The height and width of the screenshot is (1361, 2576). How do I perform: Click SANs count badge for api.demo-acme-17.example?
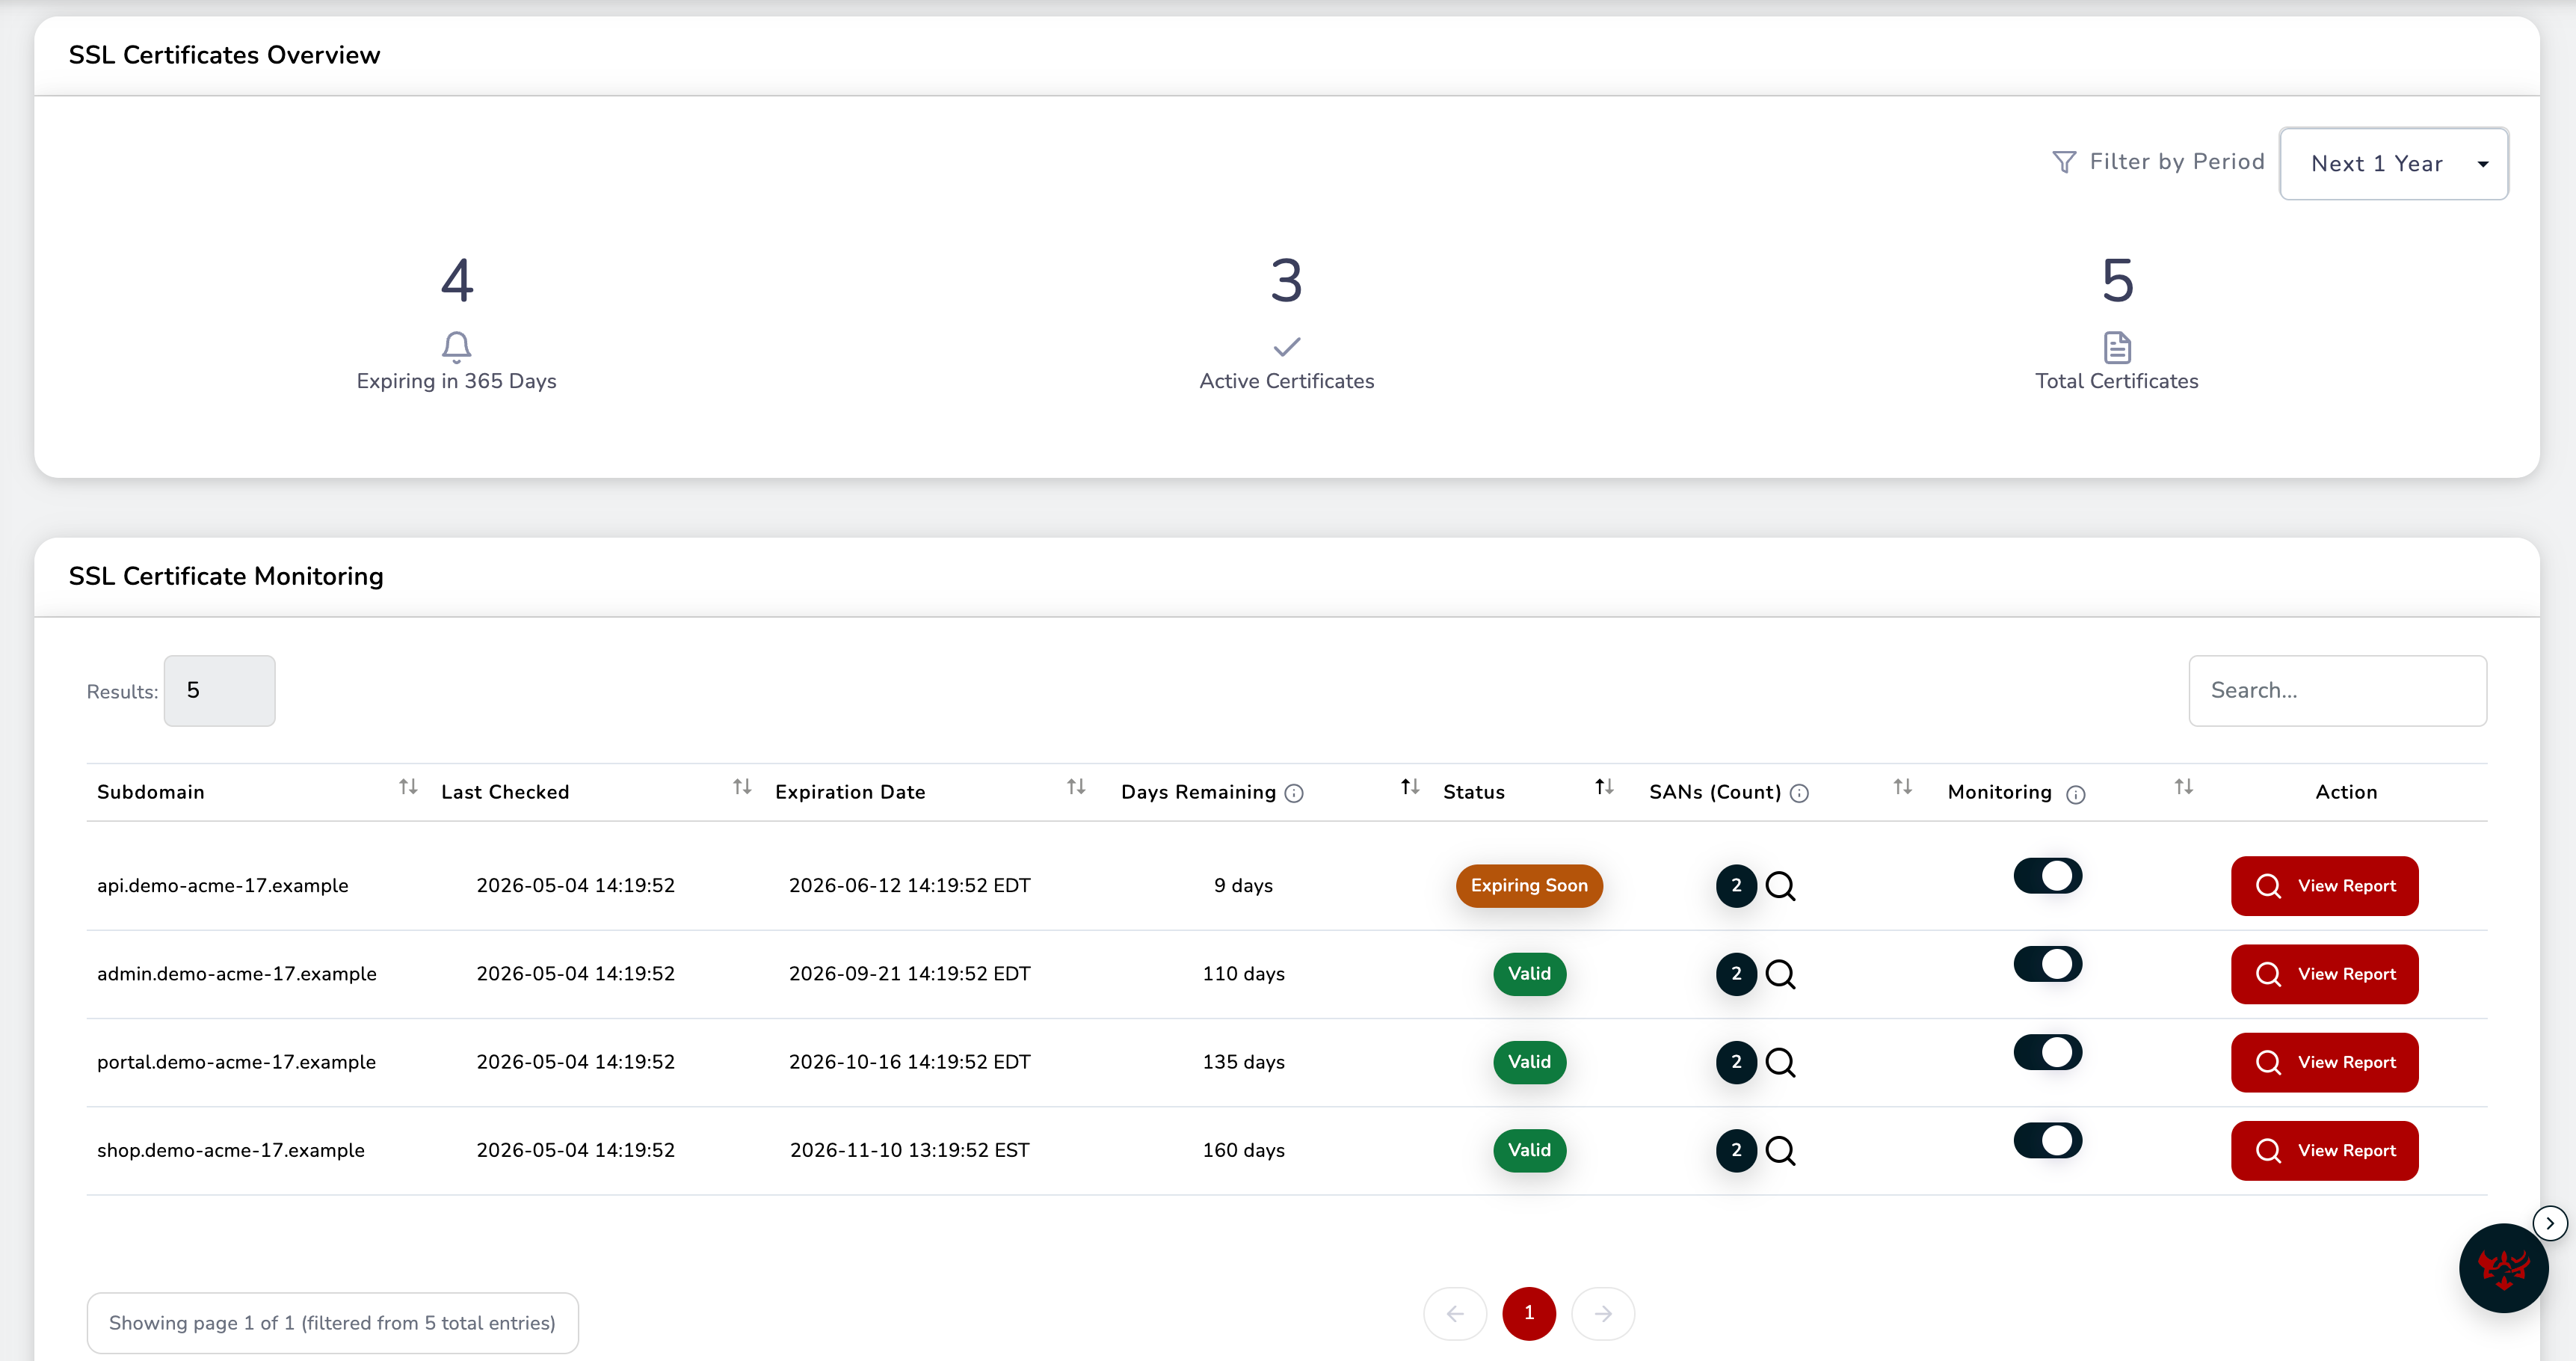pyautogui.click(x=1736, y=886)
